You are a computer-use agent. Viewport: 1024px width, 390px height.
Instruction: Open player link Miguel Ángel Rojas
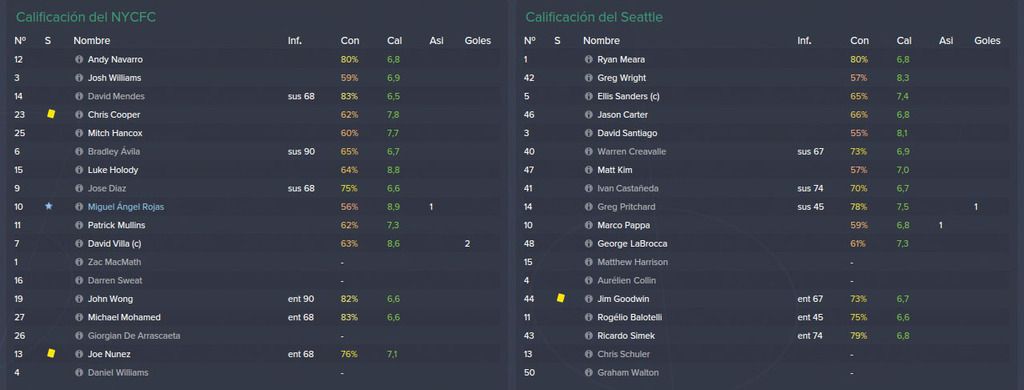pos(126,207)
